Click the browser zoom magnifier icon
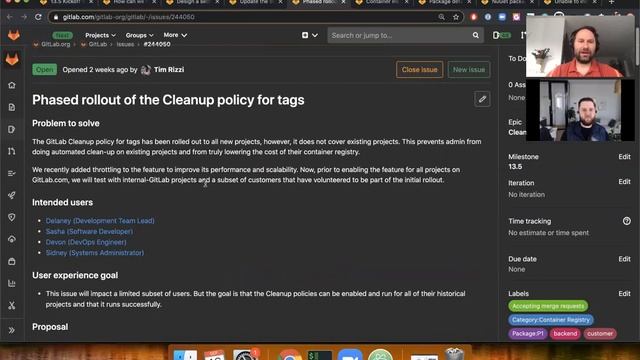 click(441, 17)
